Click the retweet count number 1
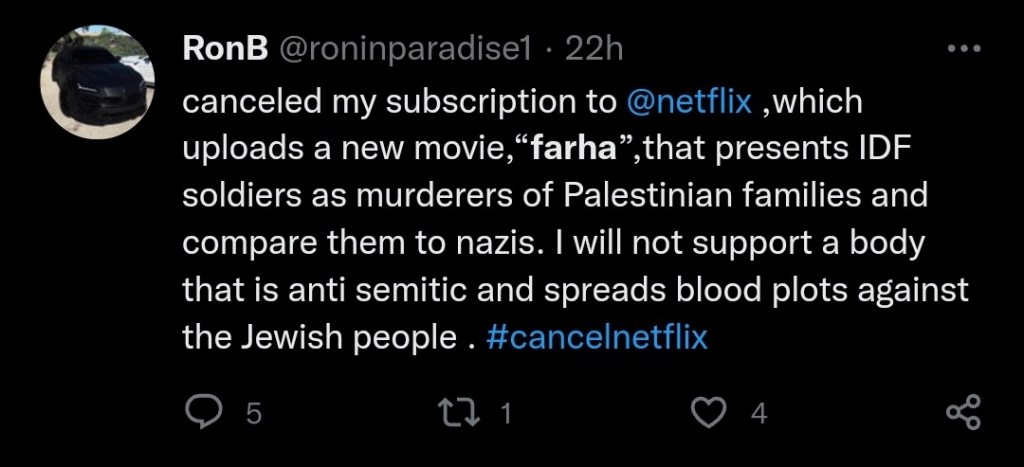 pyautogui.click(x=505, y=413)
